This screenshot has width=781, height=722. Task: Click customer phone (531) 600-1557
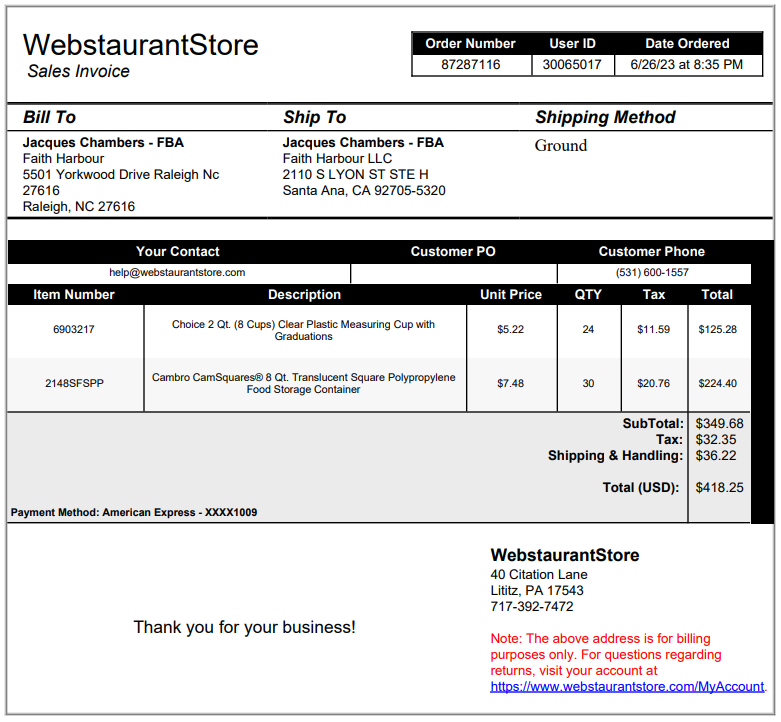point(652,273)
